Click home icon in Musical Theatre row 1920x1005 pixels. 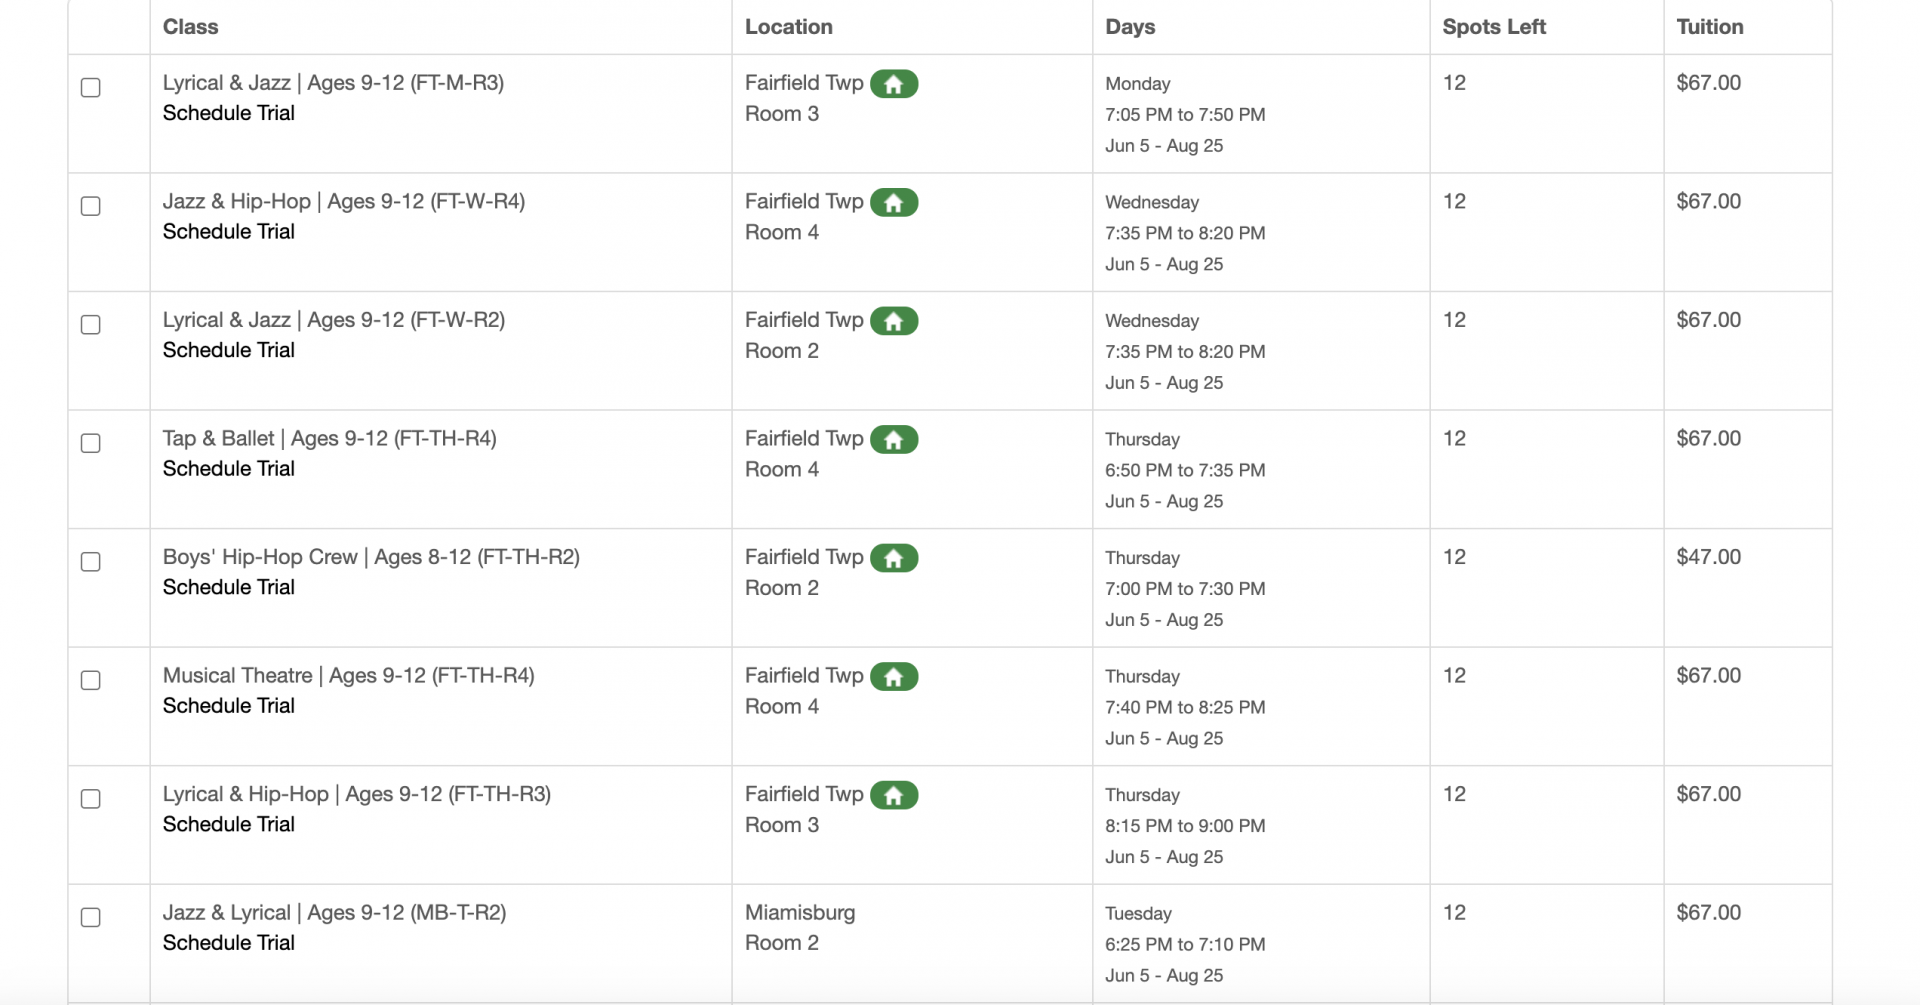click(894, 677)
